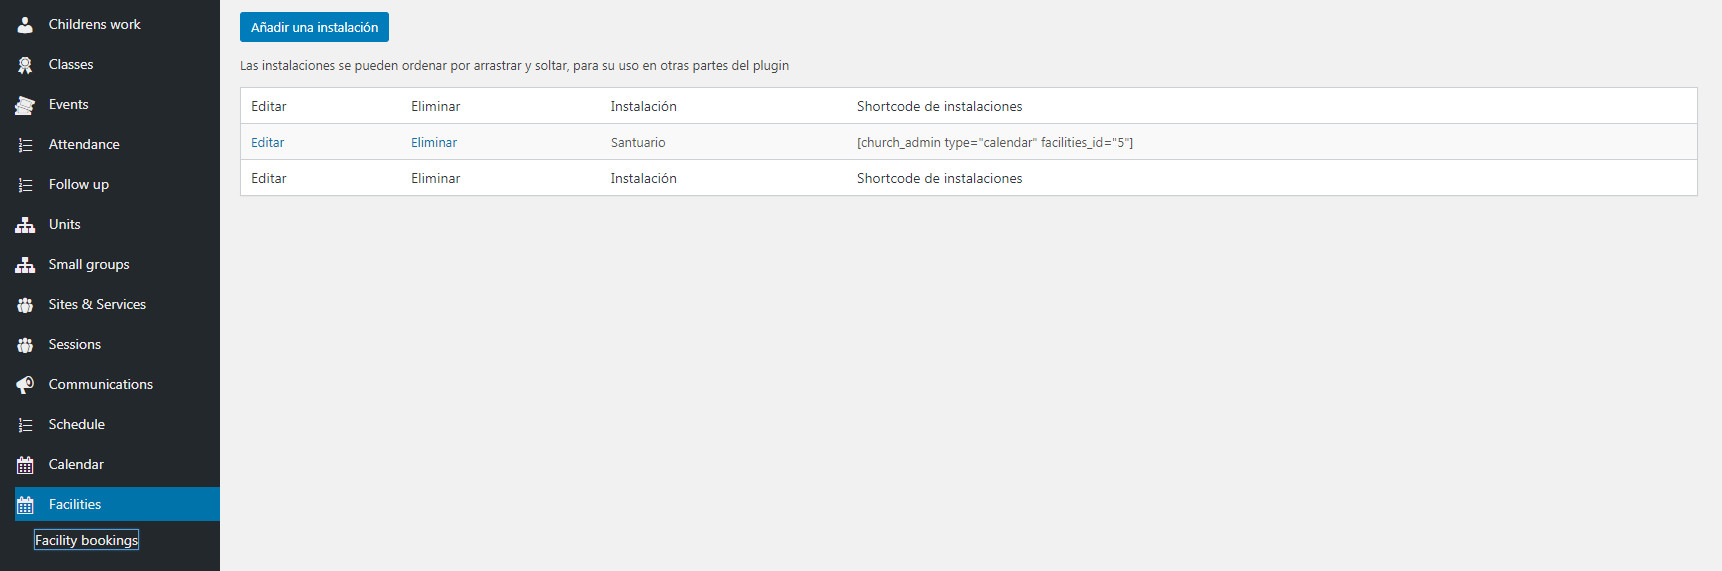Click the Attendance list icon
The height and width of the screenshot is (571, 1722).
click(25, 145)
